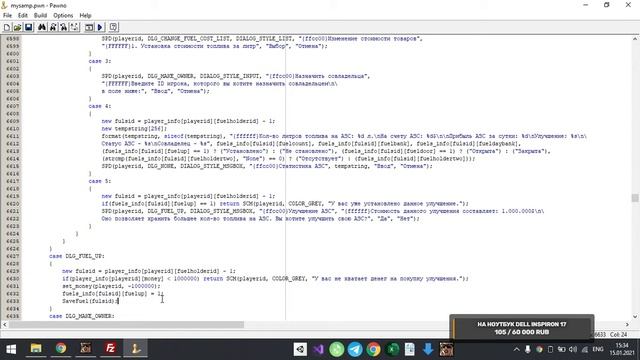Open FileZilla from the taskbar
This screenshot has height=360, width=640.
pyautogui.click(x=110, y=349)
